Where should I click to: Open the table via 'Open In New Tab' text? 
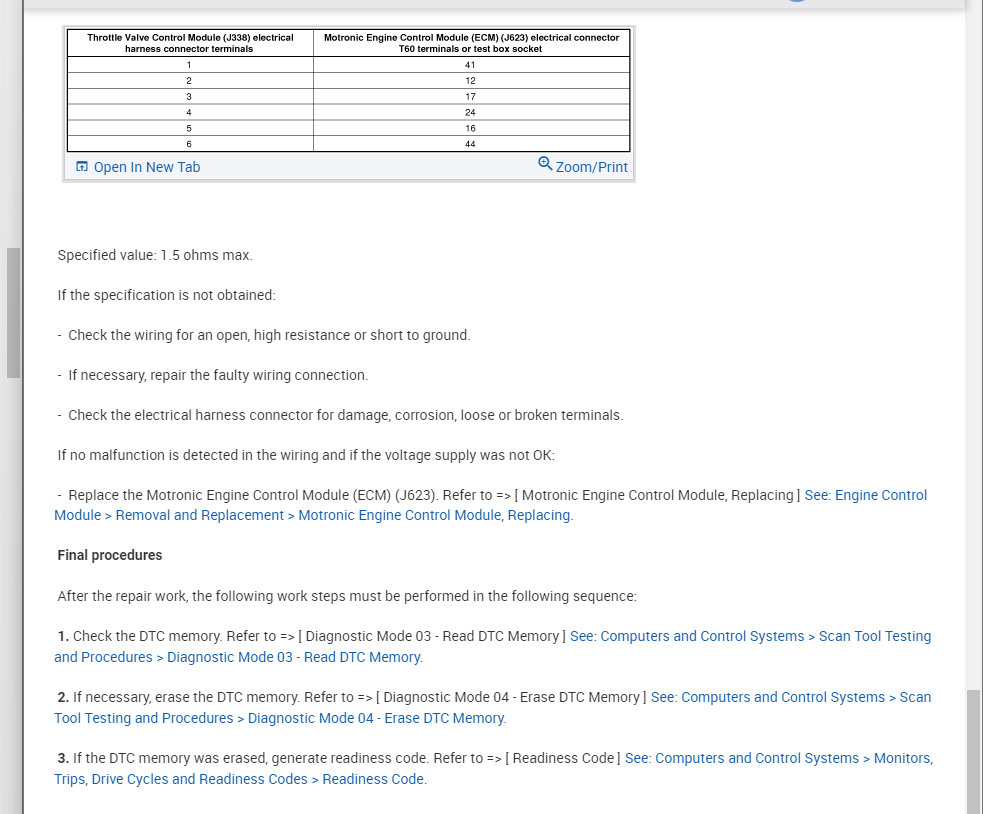point(146,167)
